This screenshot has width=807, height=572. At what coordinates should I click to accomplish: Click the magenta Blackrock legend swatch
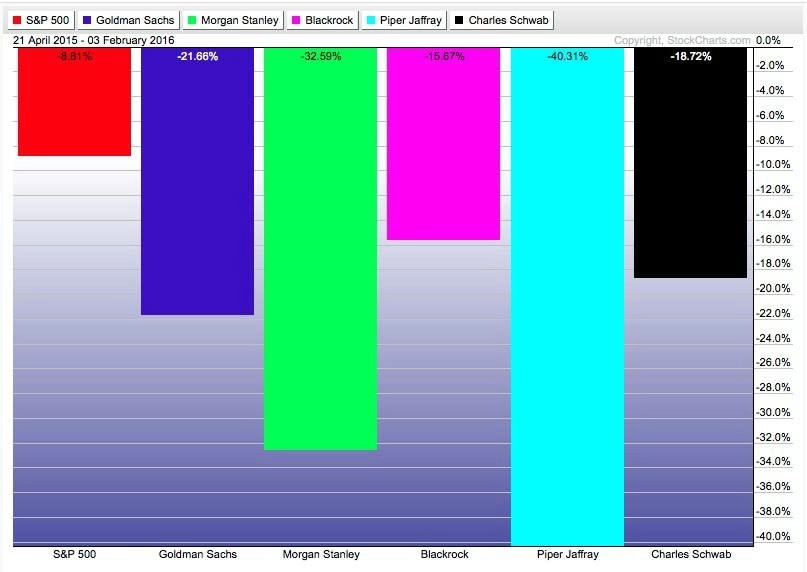296,20
